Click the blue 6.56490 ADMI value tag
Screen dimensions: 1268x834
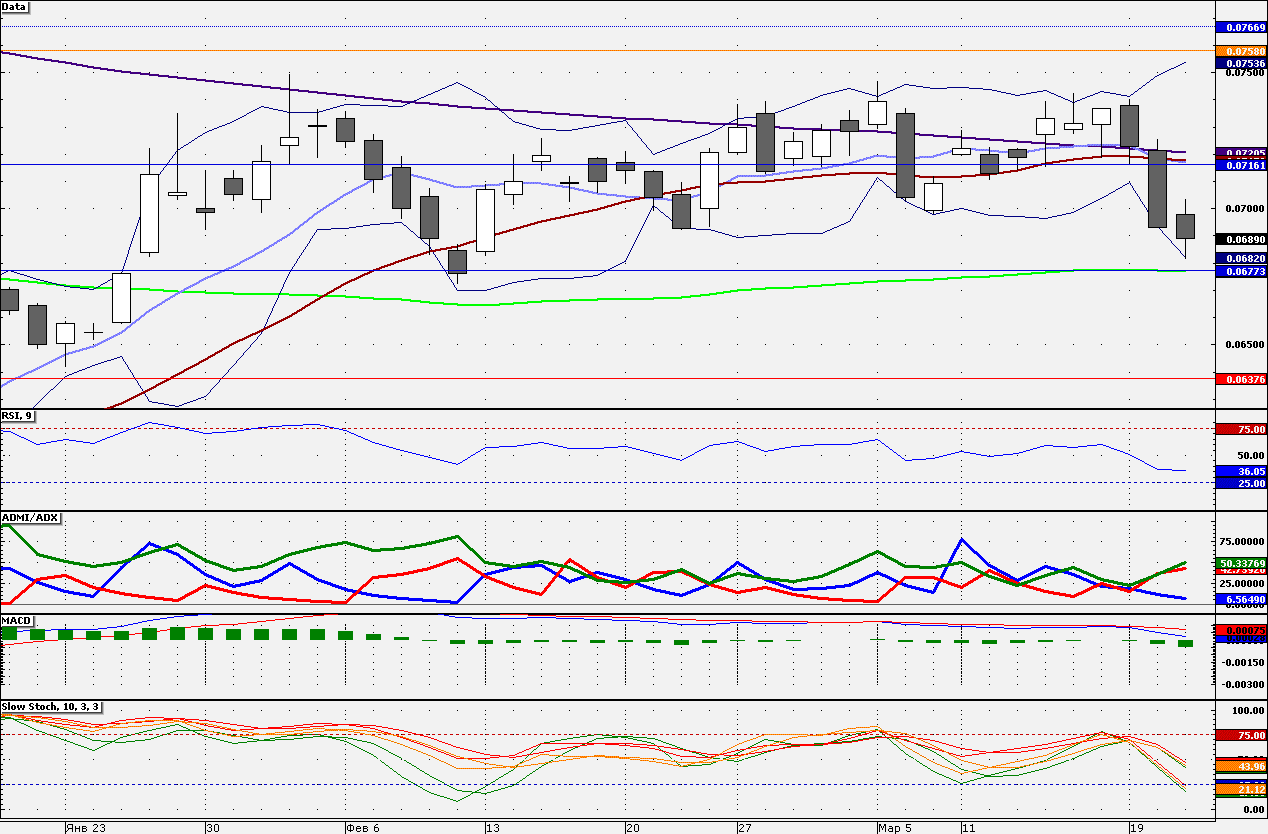(x=1240, y=599)
